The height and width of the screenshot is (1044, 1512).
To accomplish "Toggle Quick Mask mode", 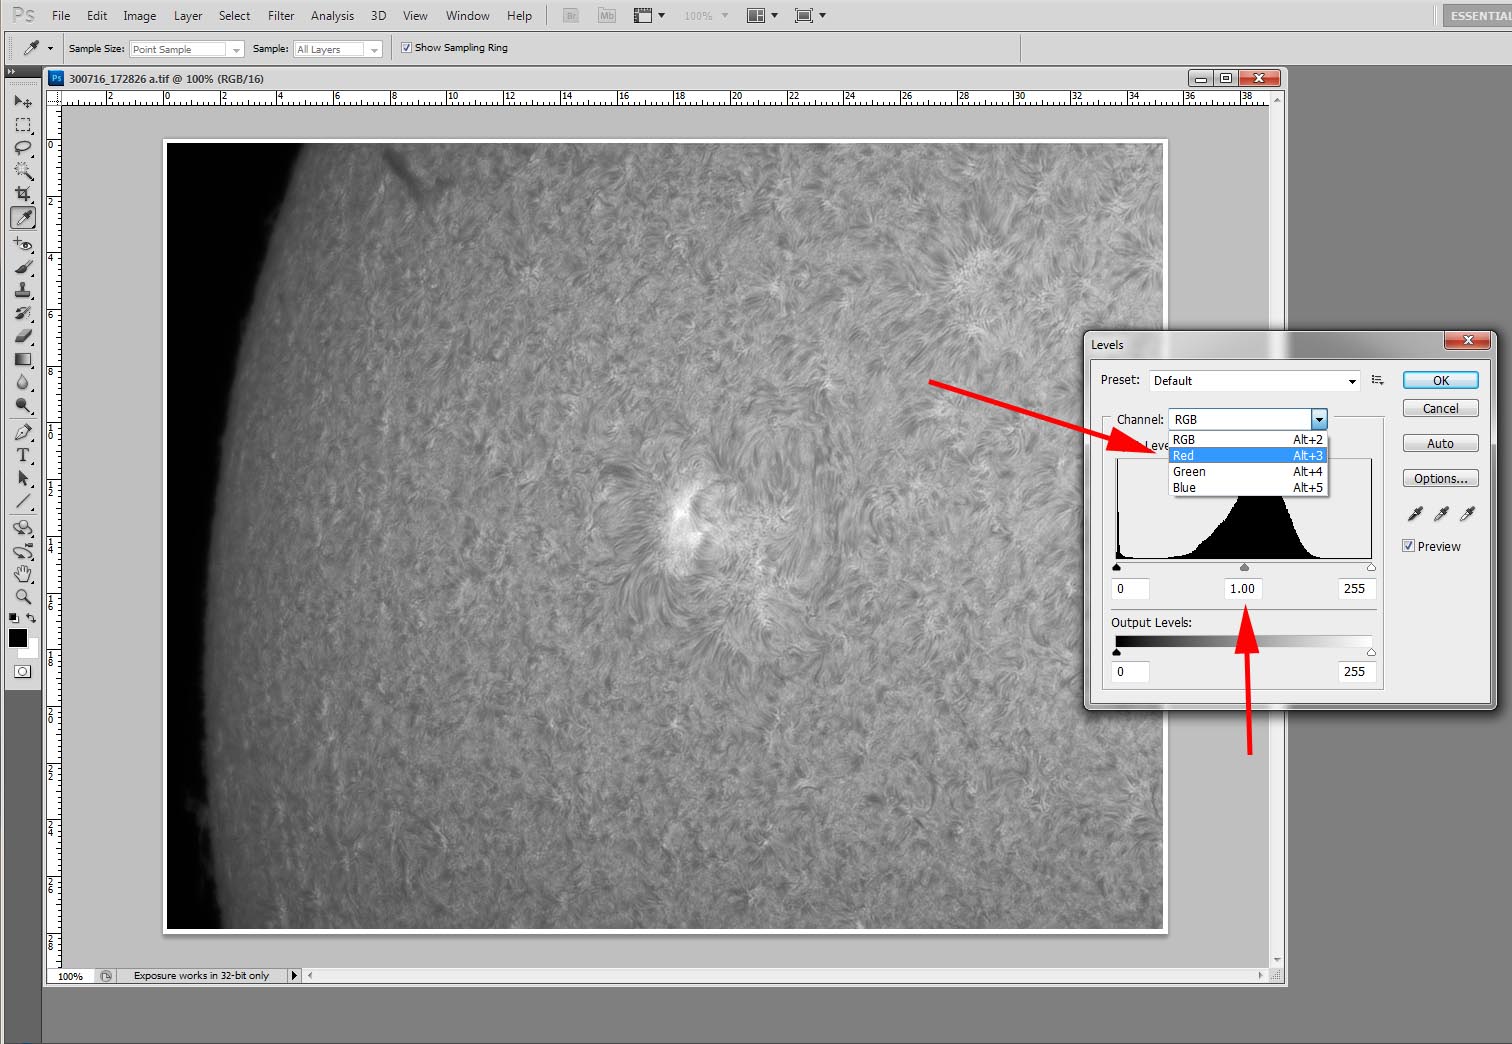I will (23, 672).
